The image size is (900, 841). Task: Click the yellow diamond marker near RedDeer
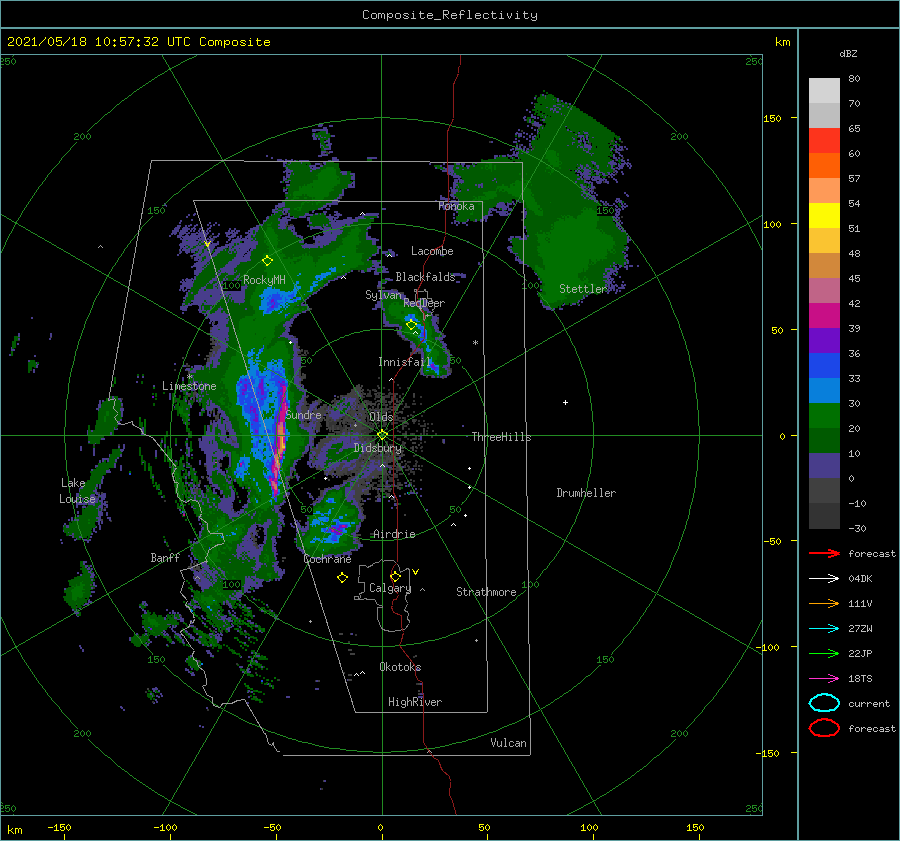click(411, 325)
